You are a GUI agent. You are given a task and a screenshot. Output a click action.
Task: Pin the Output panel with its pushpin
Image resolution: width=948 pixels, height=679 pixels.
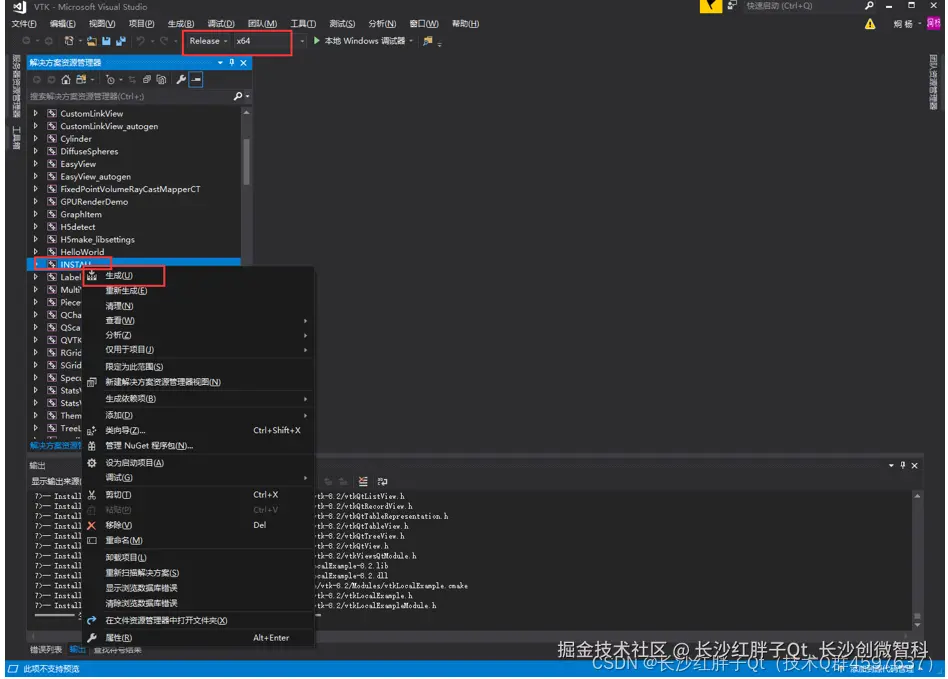tap(903, 465)
